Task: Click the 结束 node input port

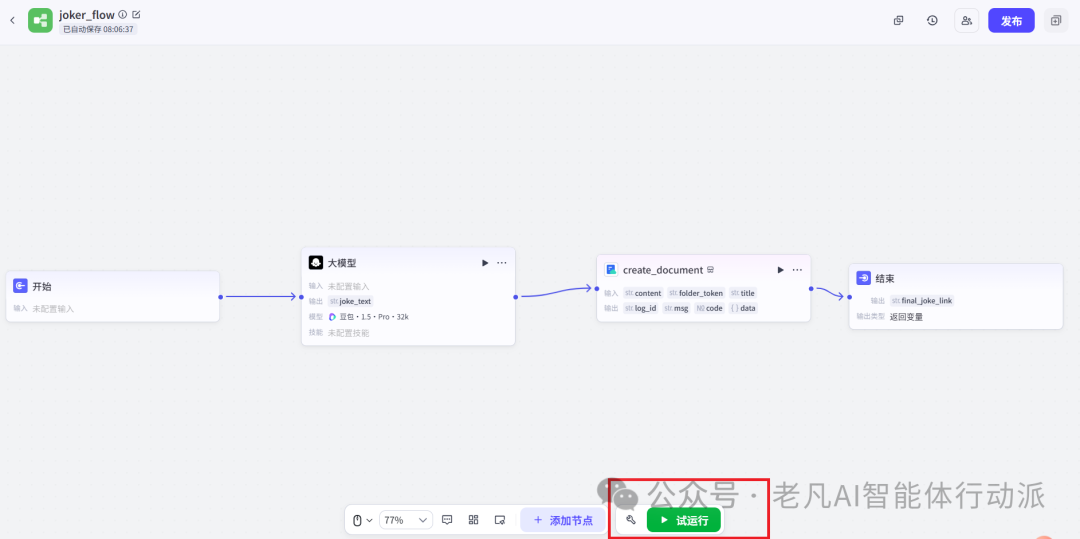Action: click(x=849, y=297)
